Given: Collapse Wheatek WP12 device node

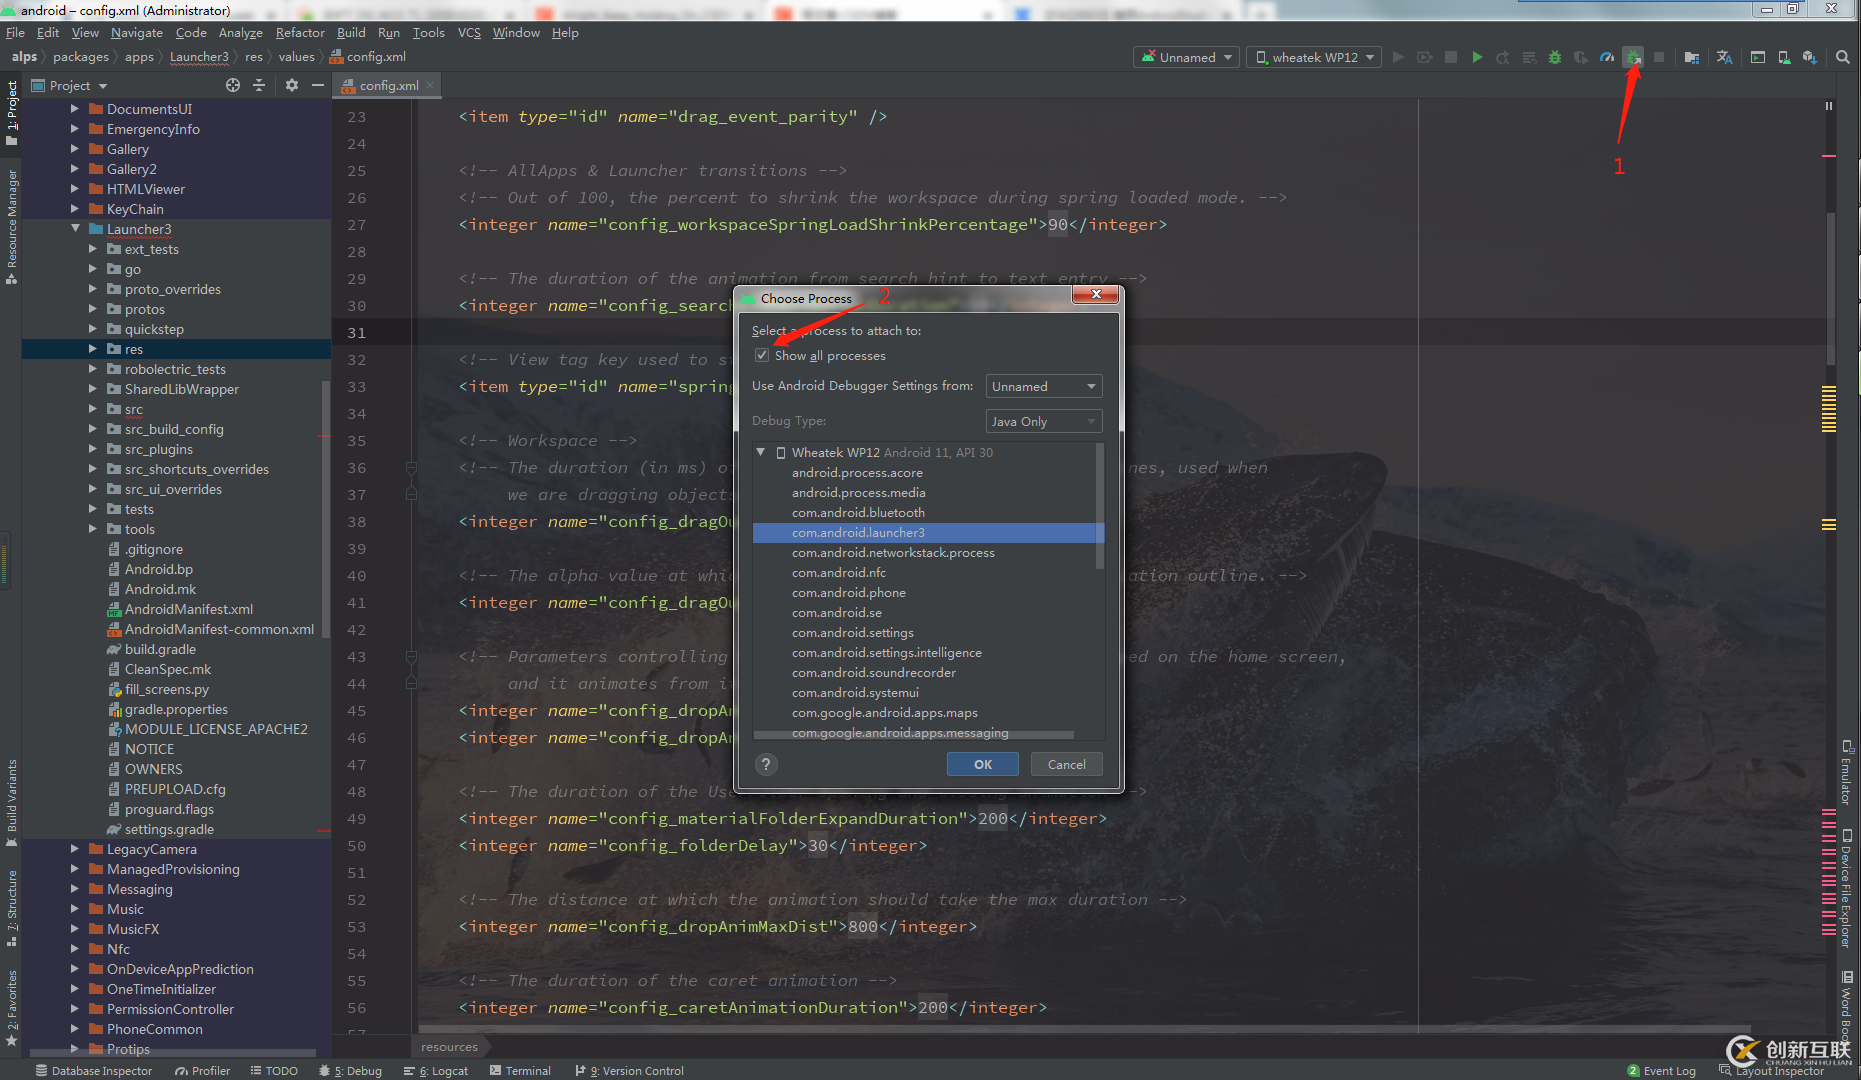Looking at the screenshot, I should pos(761,452).
